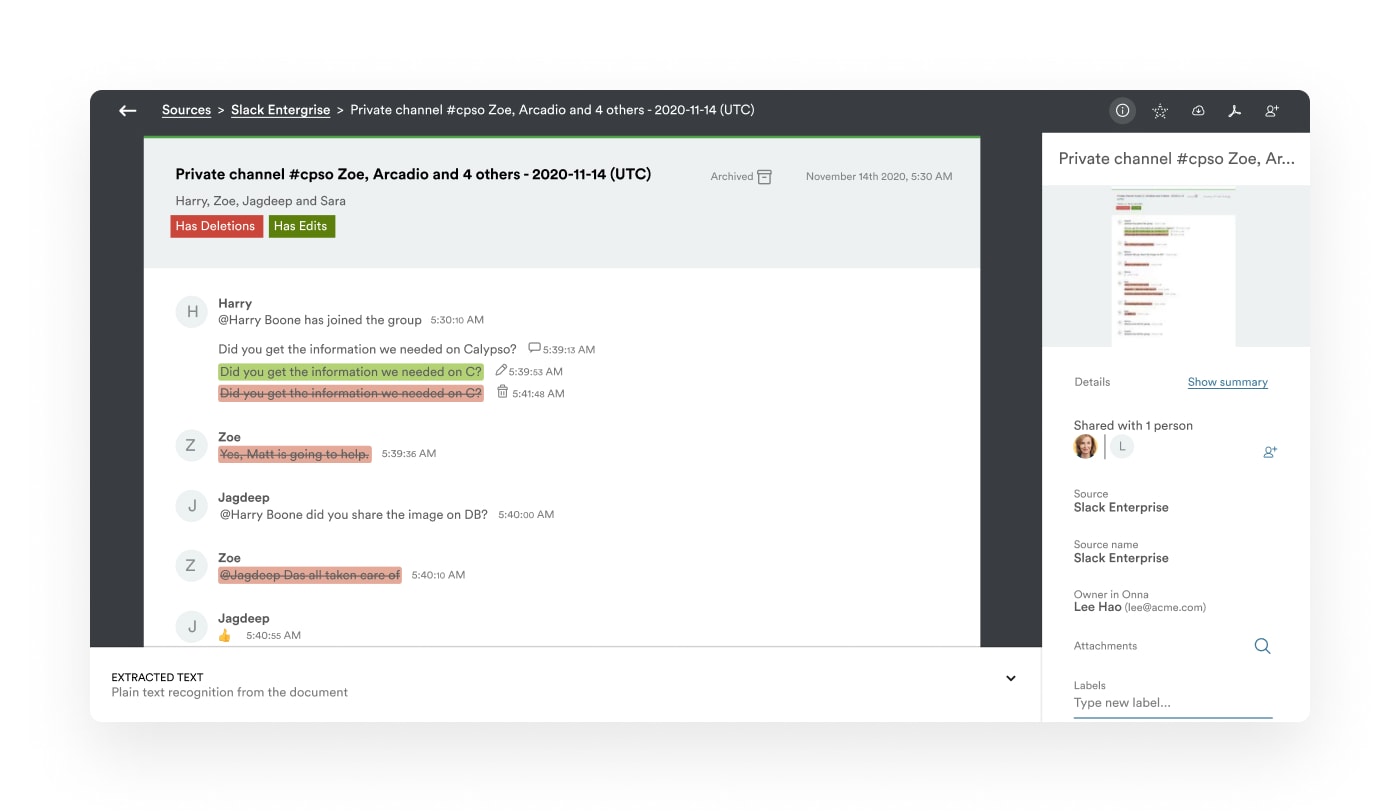This screenshot has height=812, width=1400.
Task: Click the Has Deletions tag
Action: click(216, 226)
